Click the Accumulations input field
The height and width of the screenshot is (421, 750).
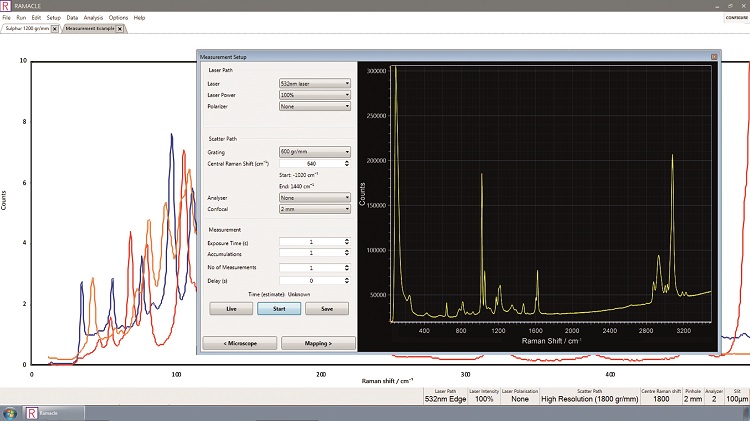311,253
